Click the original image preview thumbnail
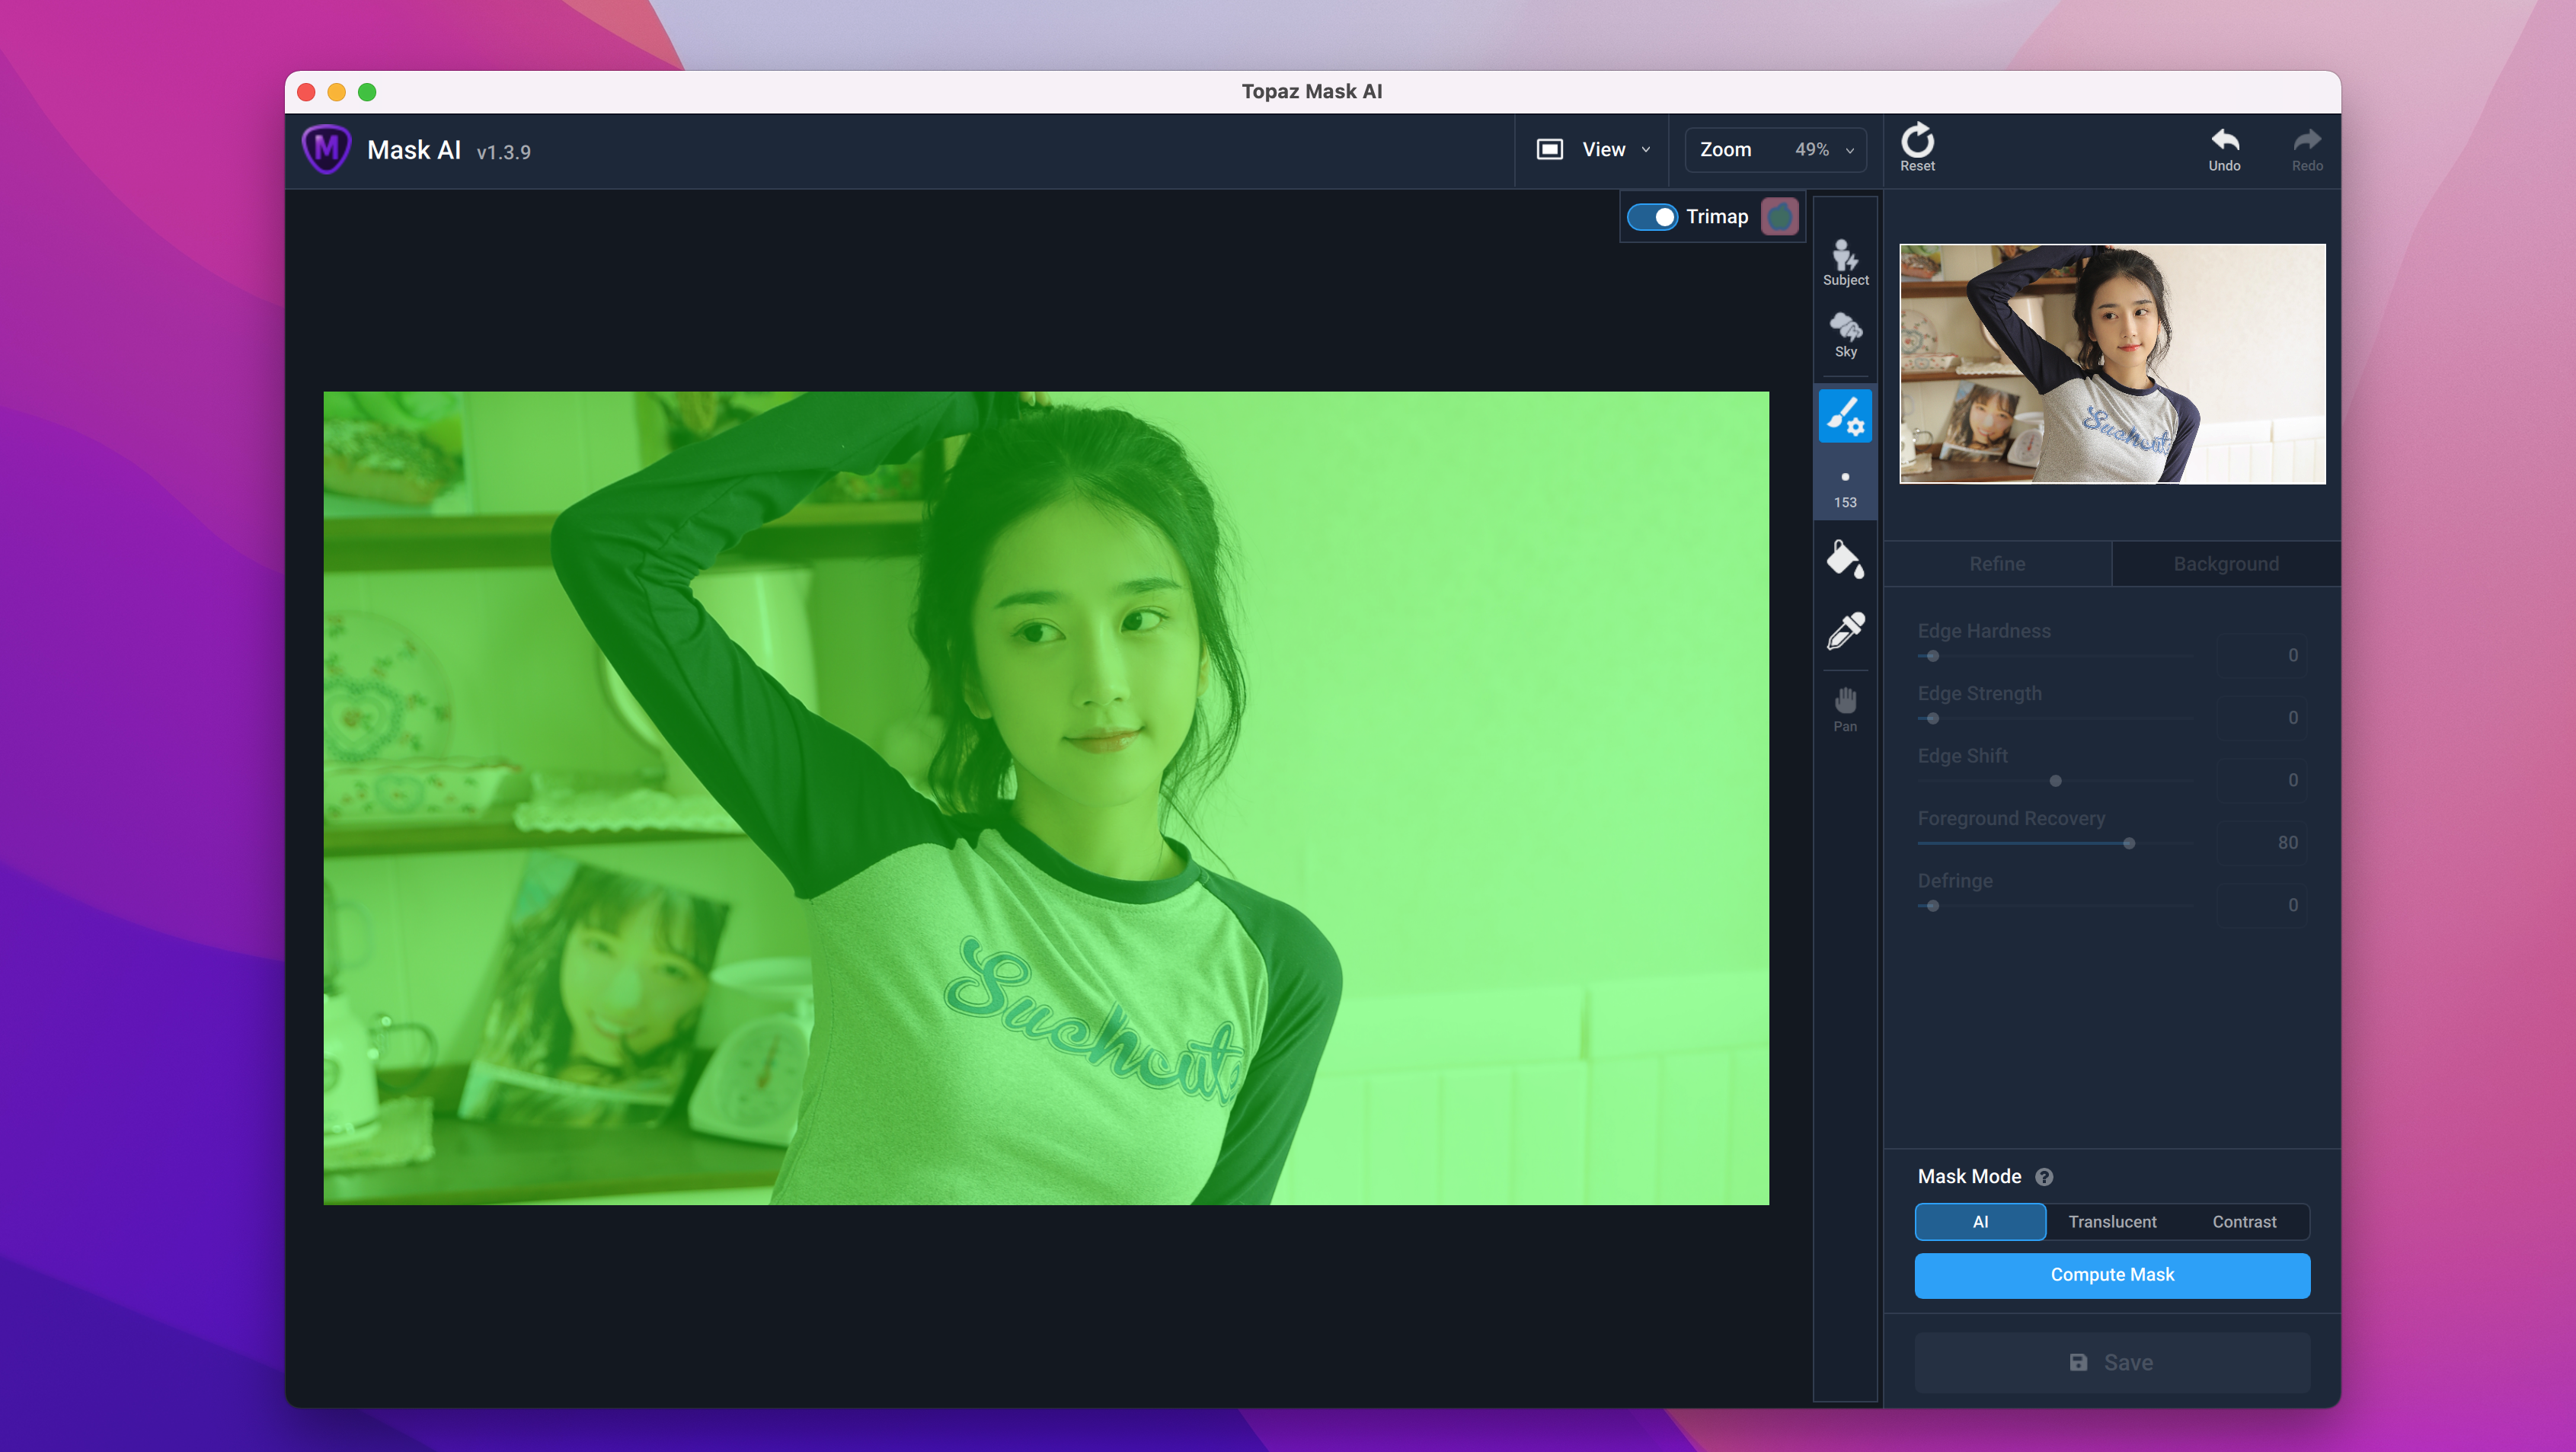The width and height of the screenshot is (2576, 1452). [2112, 363]
